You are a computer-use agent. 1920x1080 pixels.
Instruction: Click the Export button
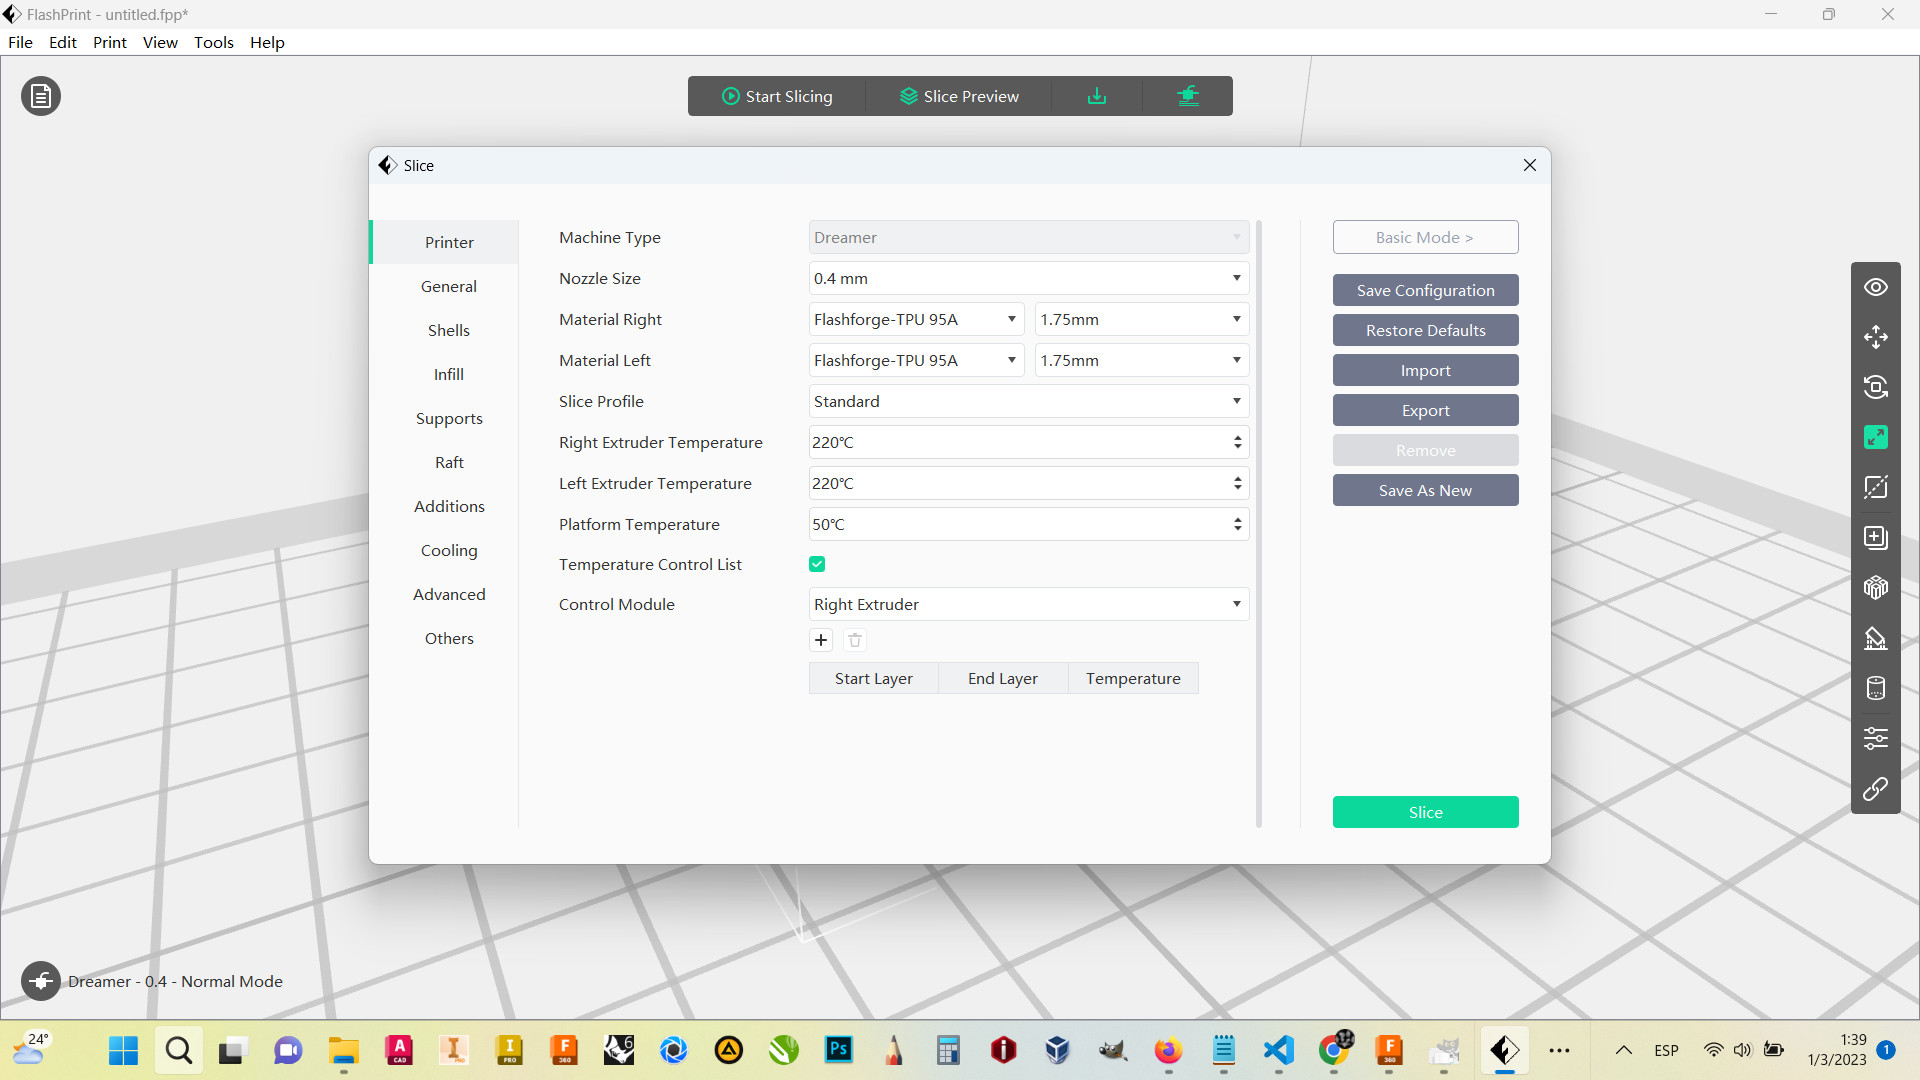point(1425,410)
